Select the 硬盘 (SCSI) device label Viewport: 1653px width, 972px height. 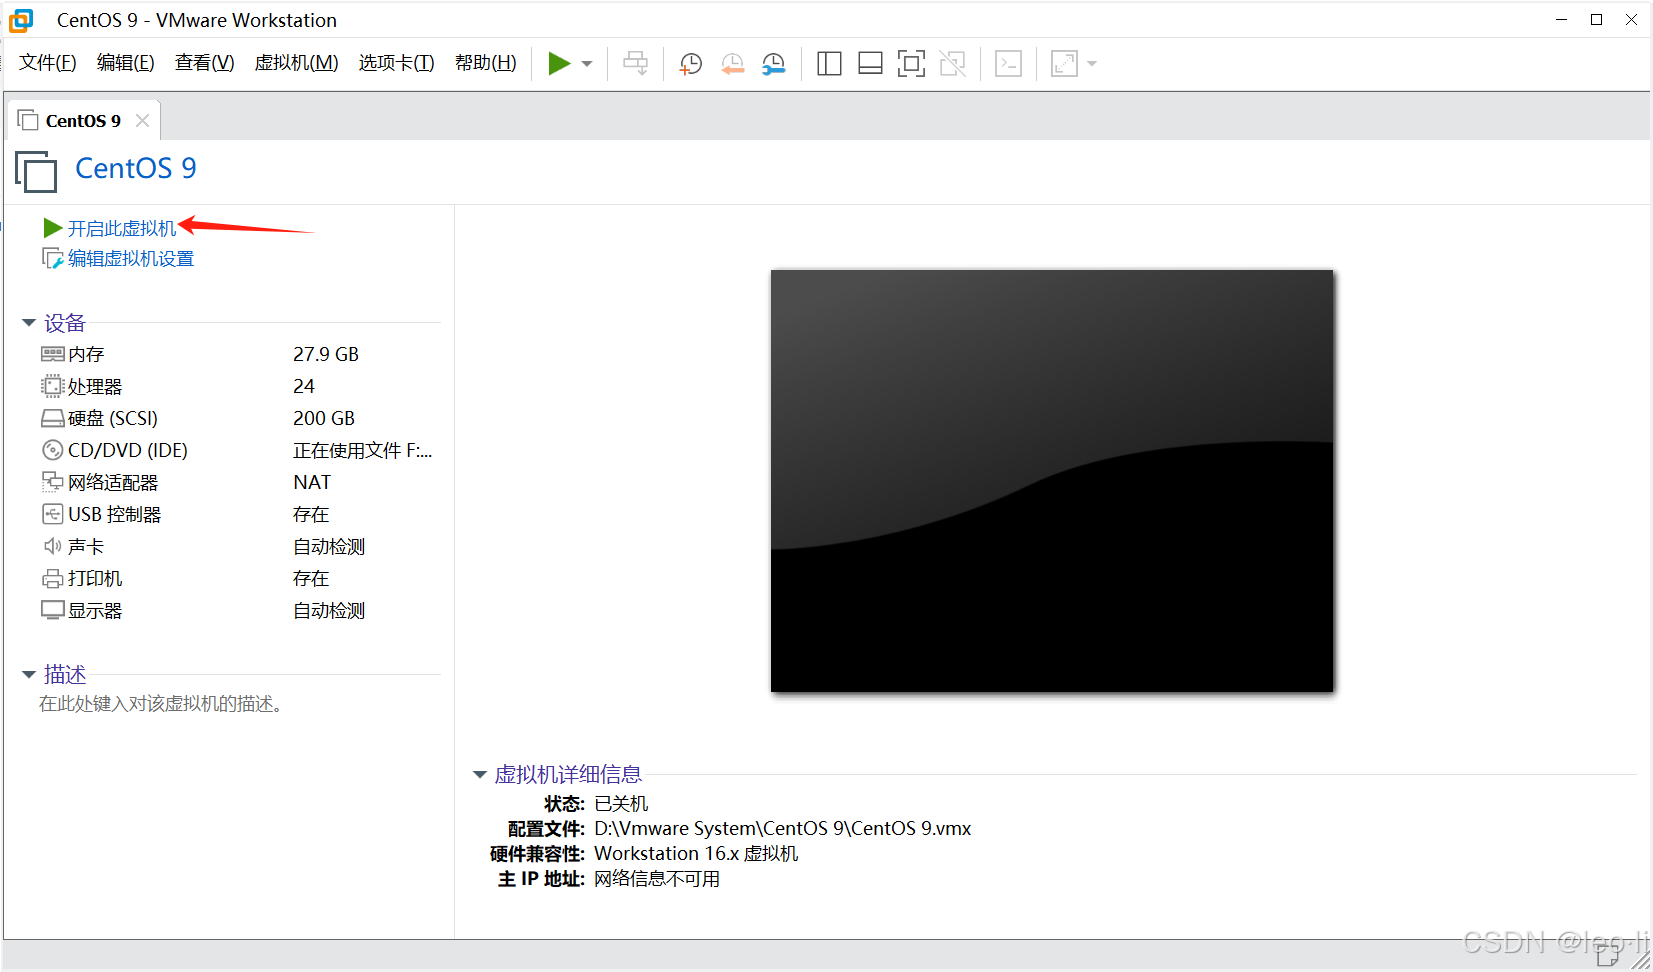pos(113,418)
